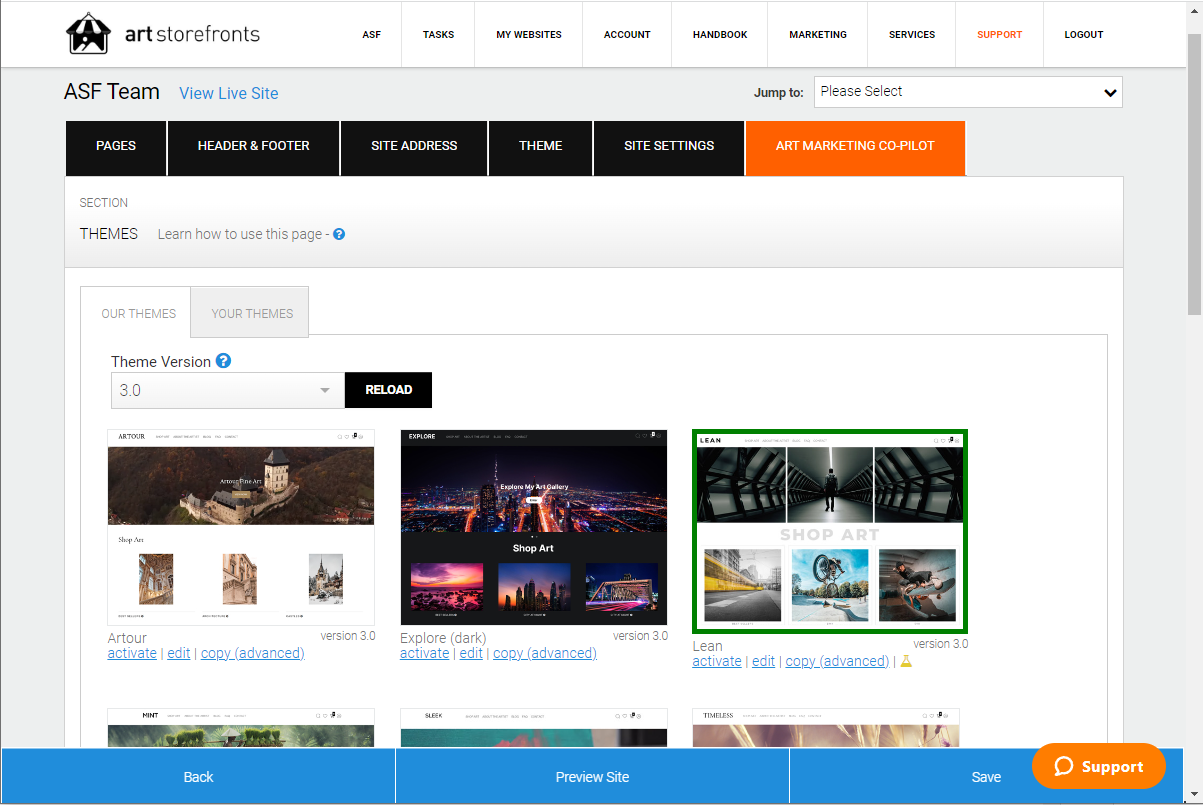Click the Preview Site button
1203x805 pixels.
click(592, 777)
